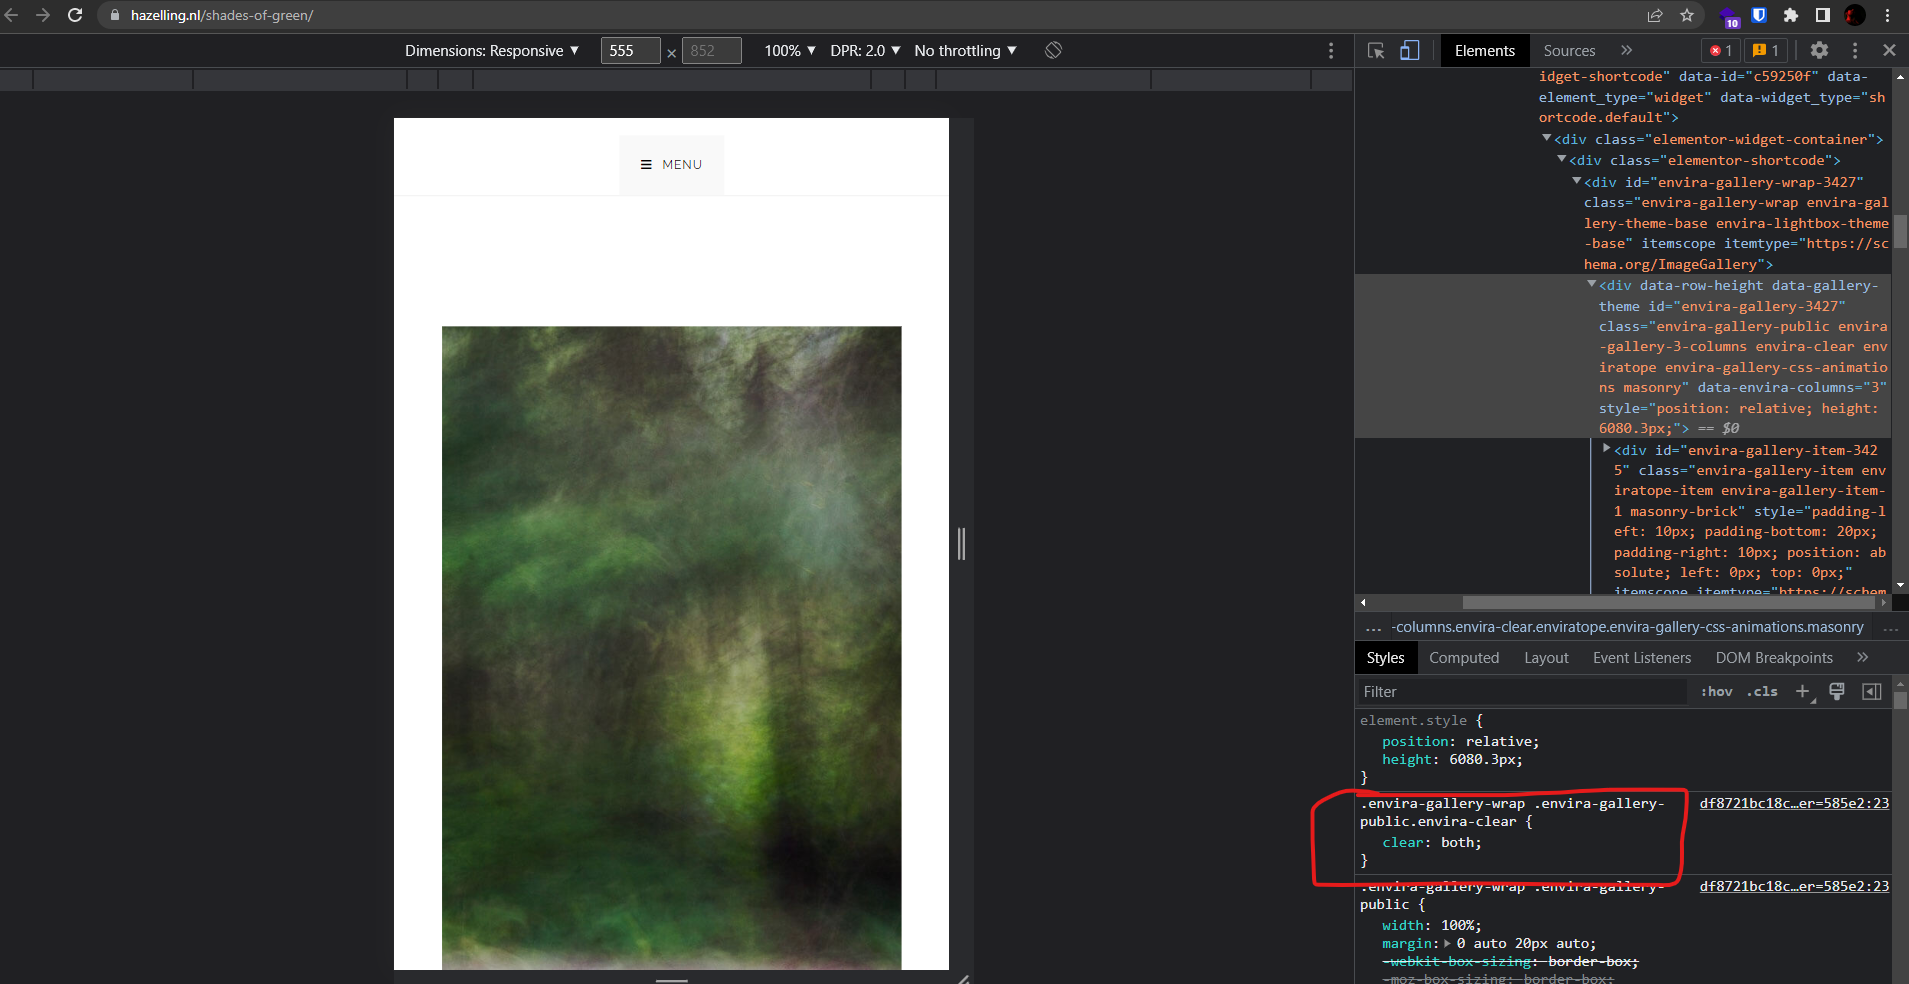Close the DevTools panel
Image resolution: width=1909 pixels, height=984 pixels.
tap(1889, 50)
